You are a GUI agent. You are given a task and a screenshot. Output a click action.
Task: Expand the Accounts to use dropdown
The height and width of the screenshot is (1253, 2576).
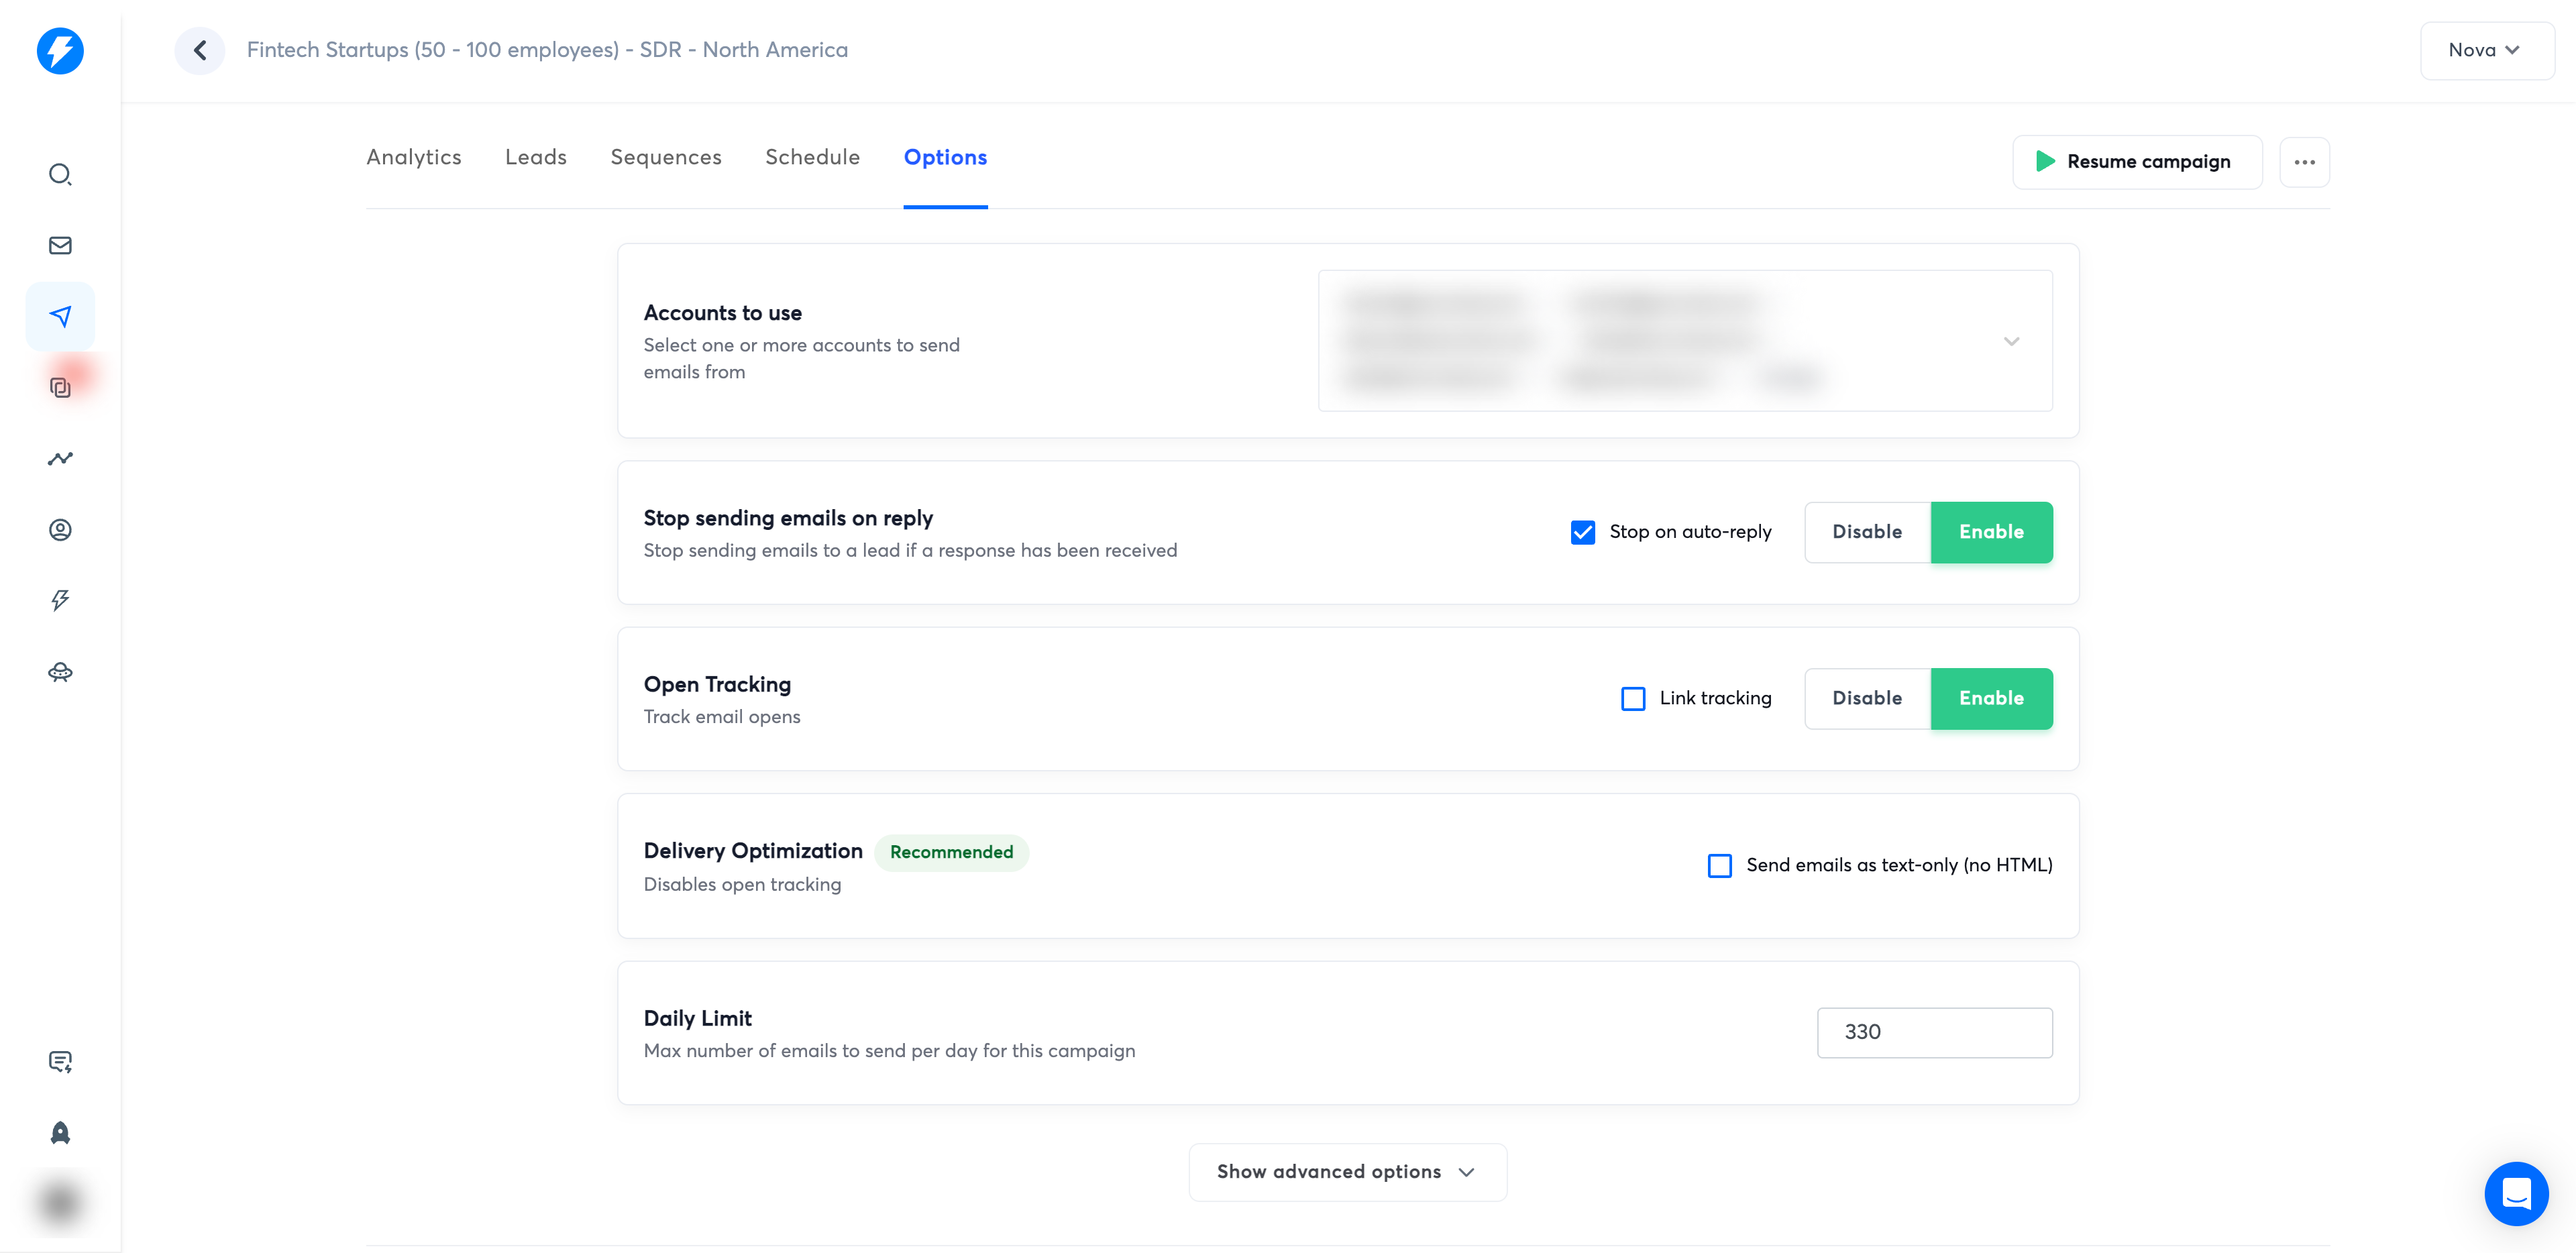[x=2011, y=341]
